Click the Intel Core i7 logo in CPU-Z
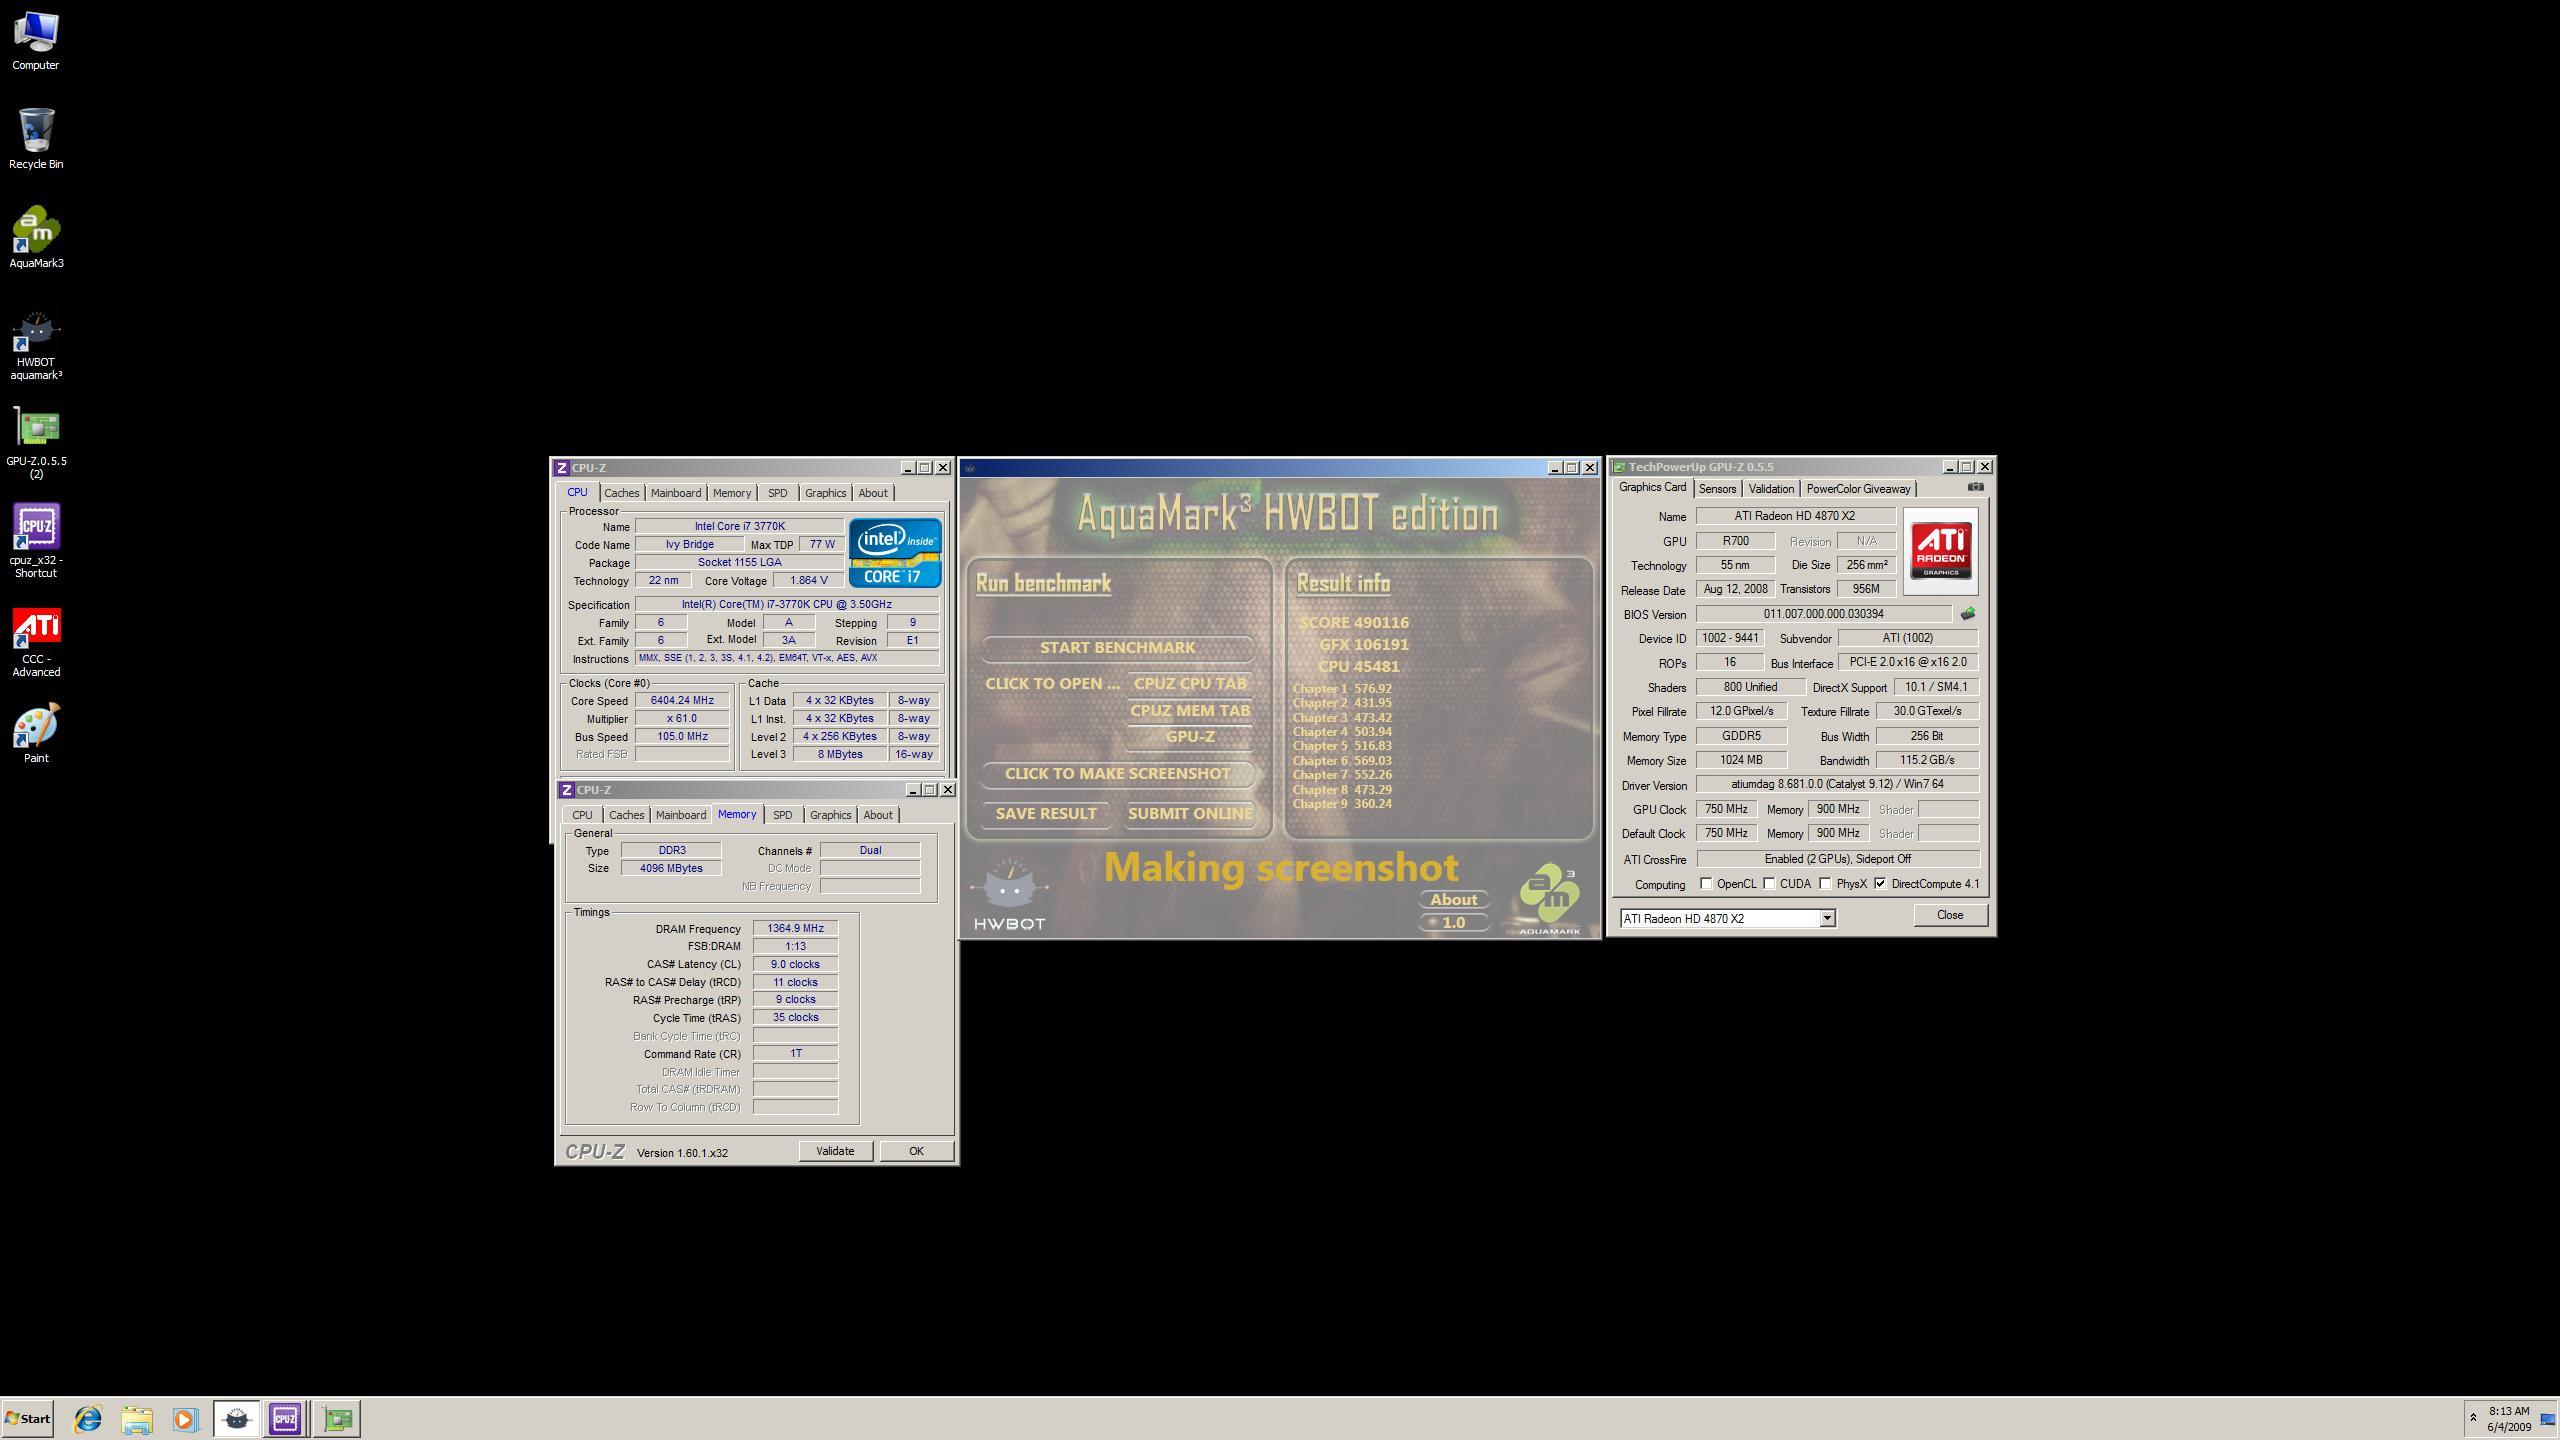 coord(895,552)
